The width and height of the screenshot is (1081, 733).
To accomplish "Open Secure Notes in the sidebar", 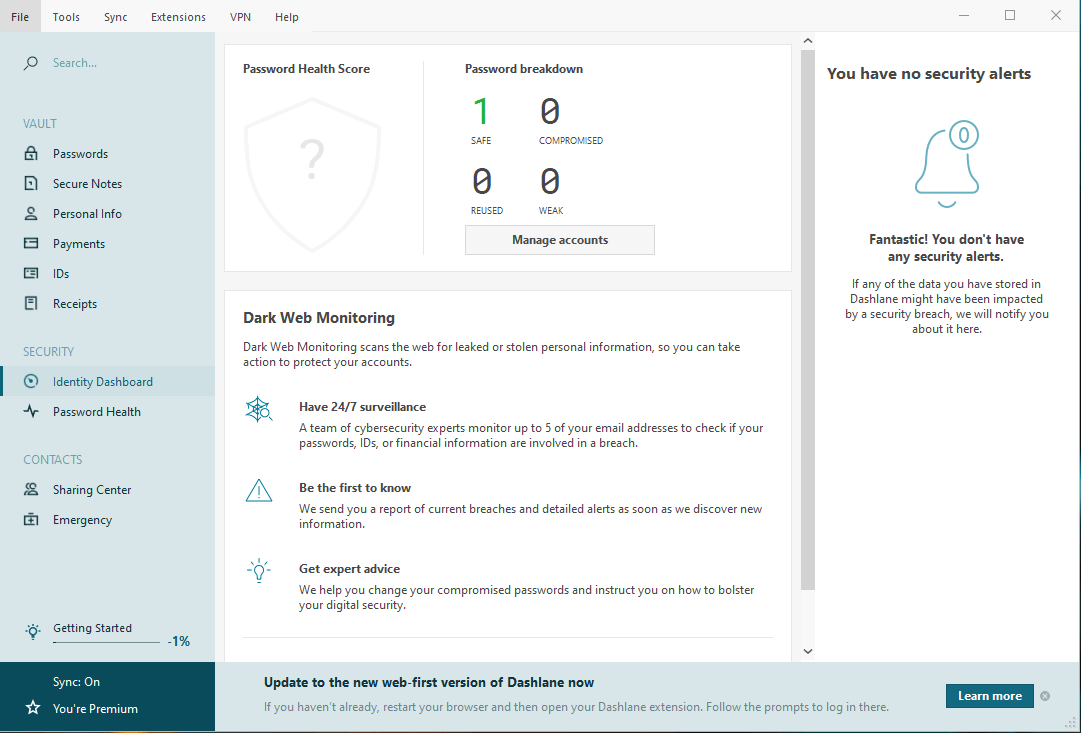I will coord(108,183).
